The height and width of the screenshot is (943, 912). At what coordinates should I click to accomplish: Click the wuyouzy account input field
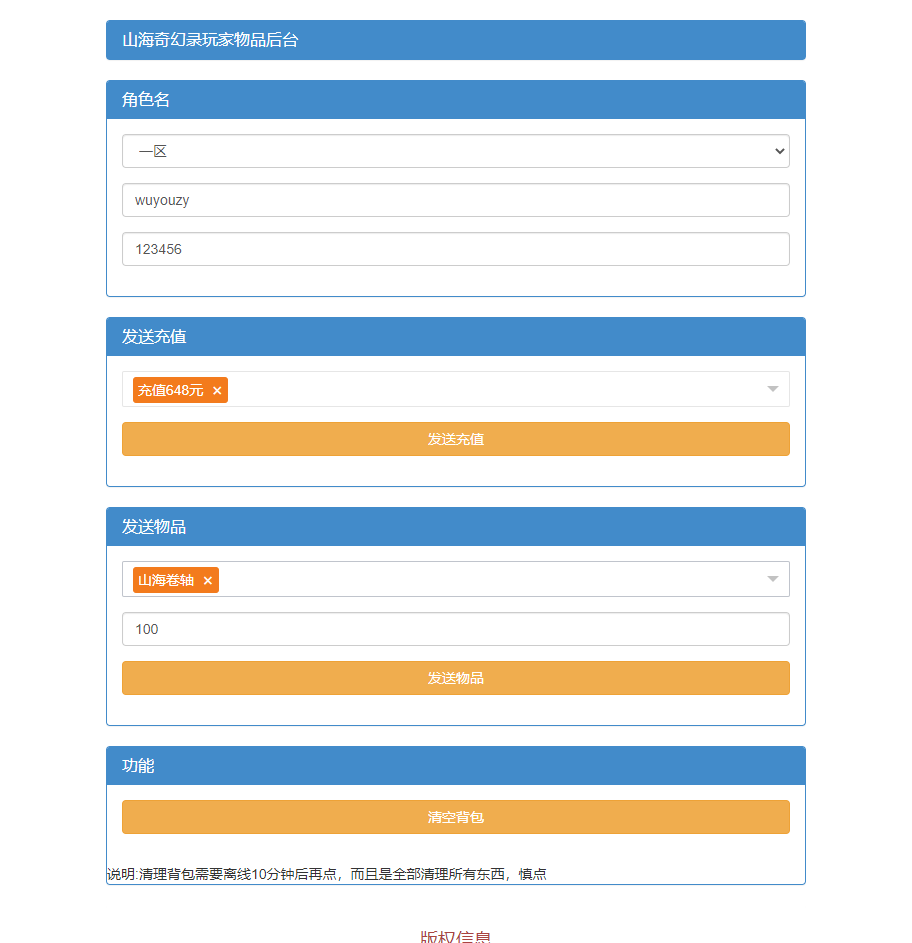tap(455, 200)
